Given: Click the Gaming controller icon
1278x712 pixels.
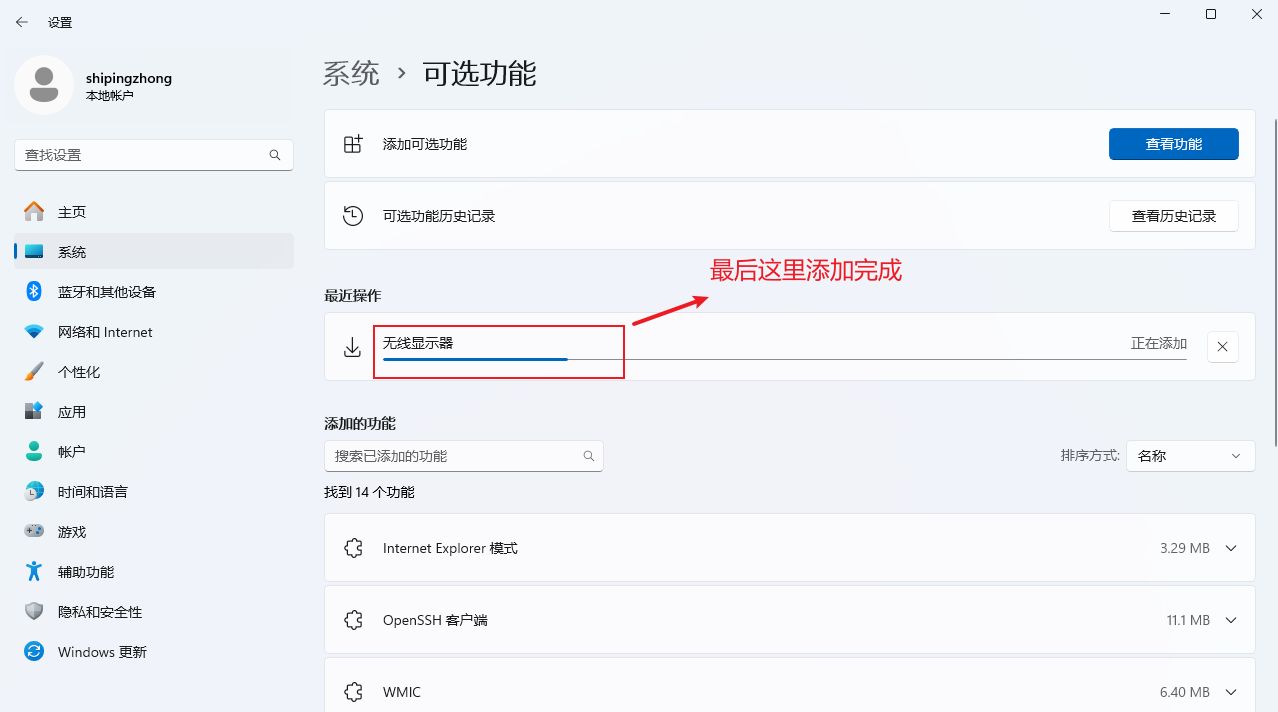Looking at the screenshot, I should 34,532.
